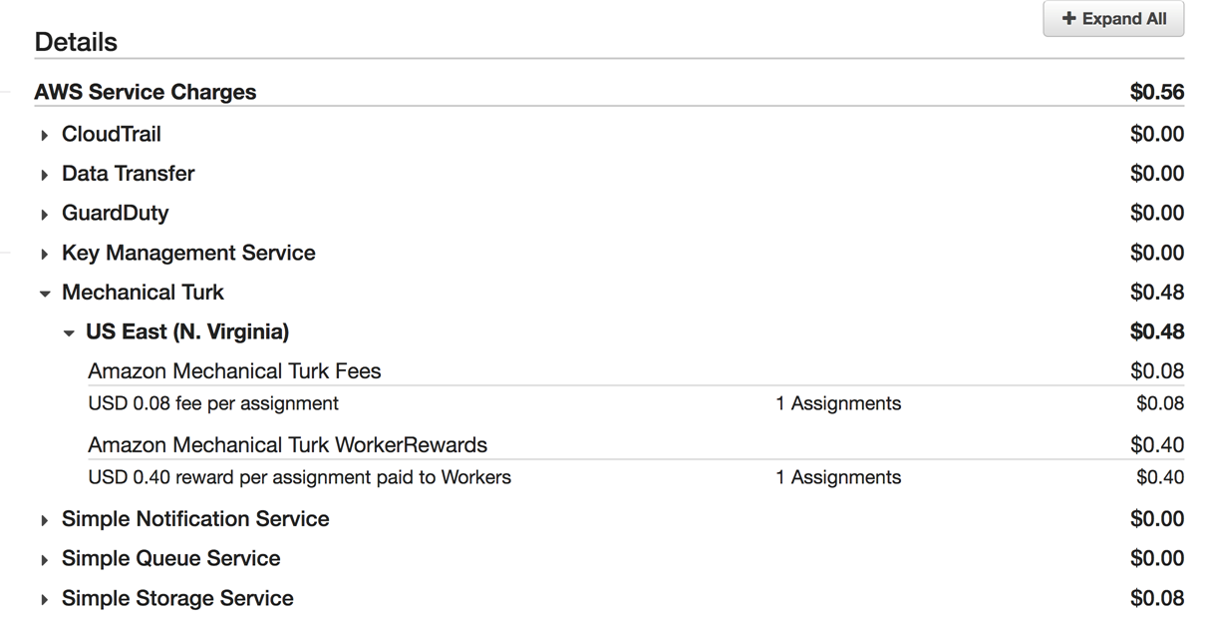Click the Simple Storage Service $0.08 amount
Viewport: 1208px width, 624px height.
[x=1157, y=598]
